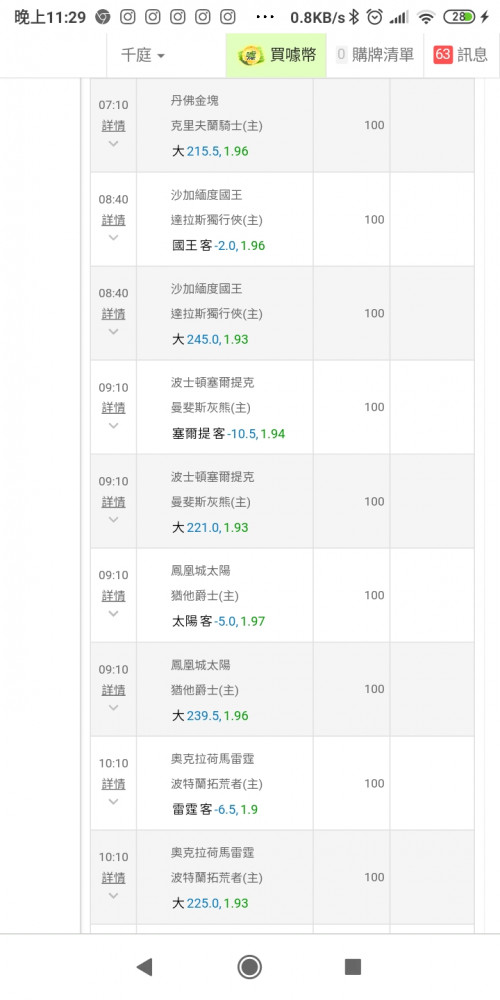The image size is (500, 1000).
Task: Expand chevron under 07:10 丹佛金塊 row
Action: click(x=114, y=143)
